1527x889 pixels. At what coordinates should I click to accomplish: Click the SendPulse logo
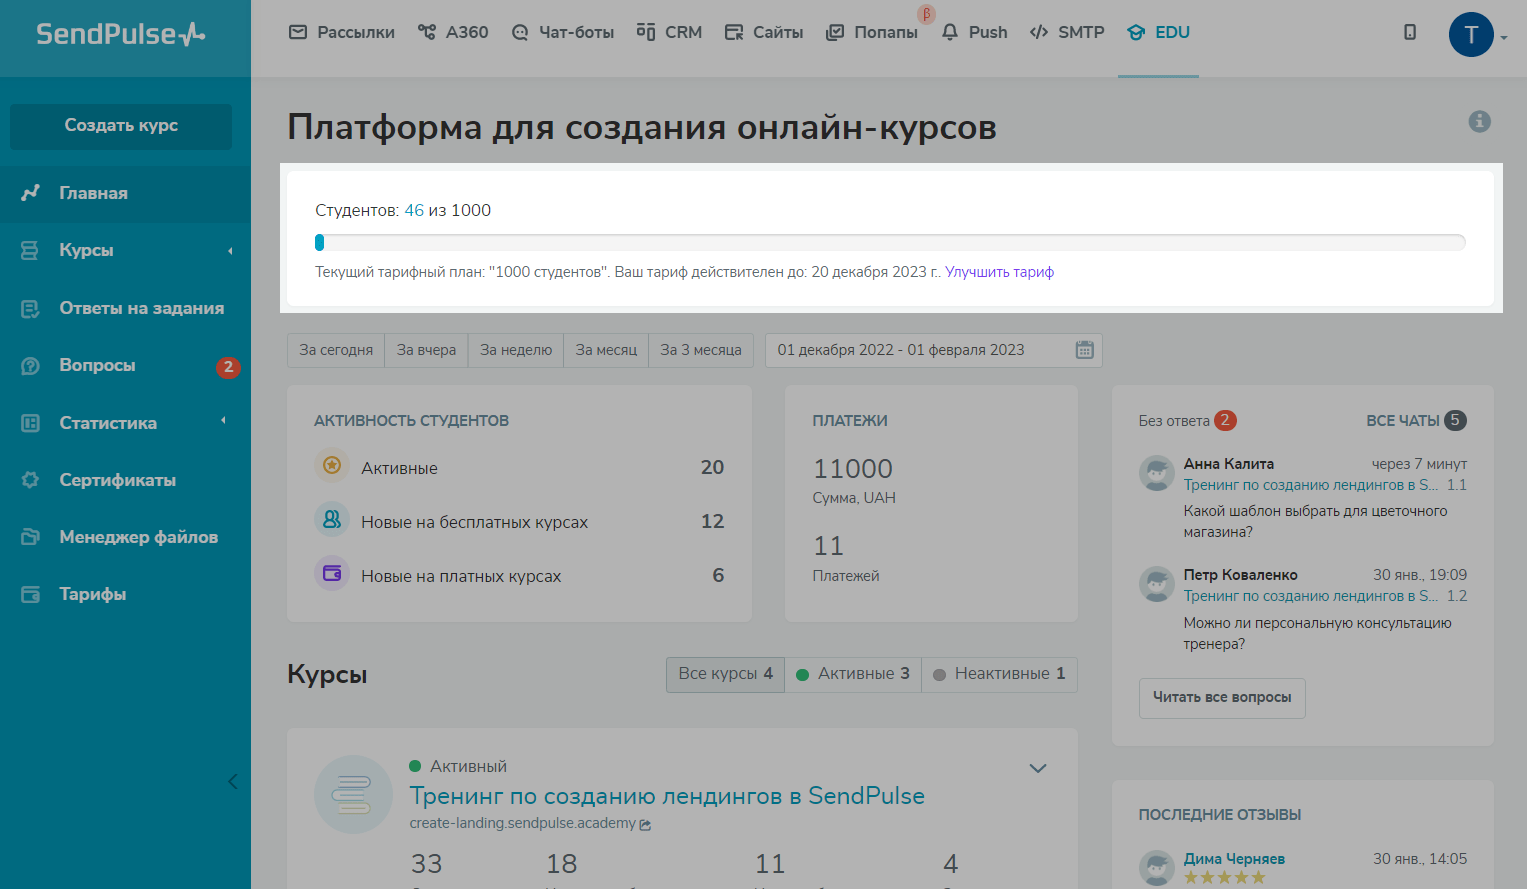pos(121,34)
